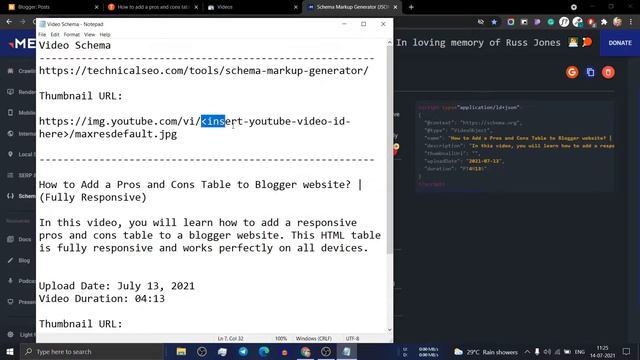The height and width of the screenshot is (360, 640).
Task: Go back in browser history
Action: (9, 22)
